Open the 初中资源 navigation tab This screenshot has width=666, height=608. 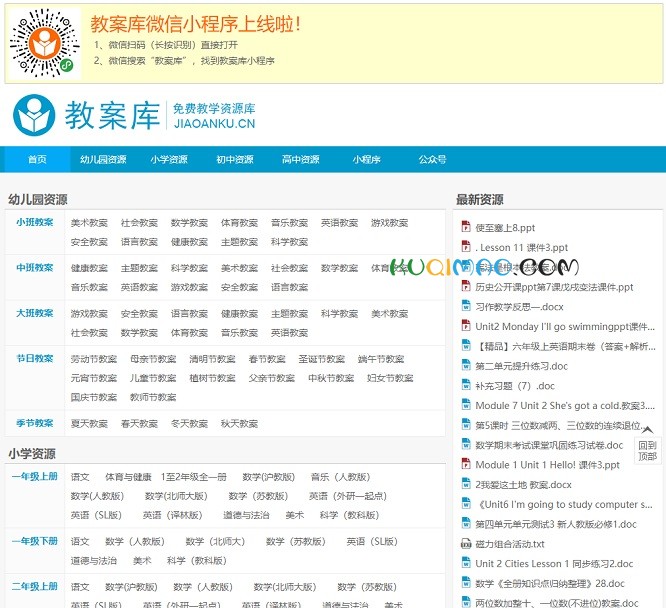[235, 159]
